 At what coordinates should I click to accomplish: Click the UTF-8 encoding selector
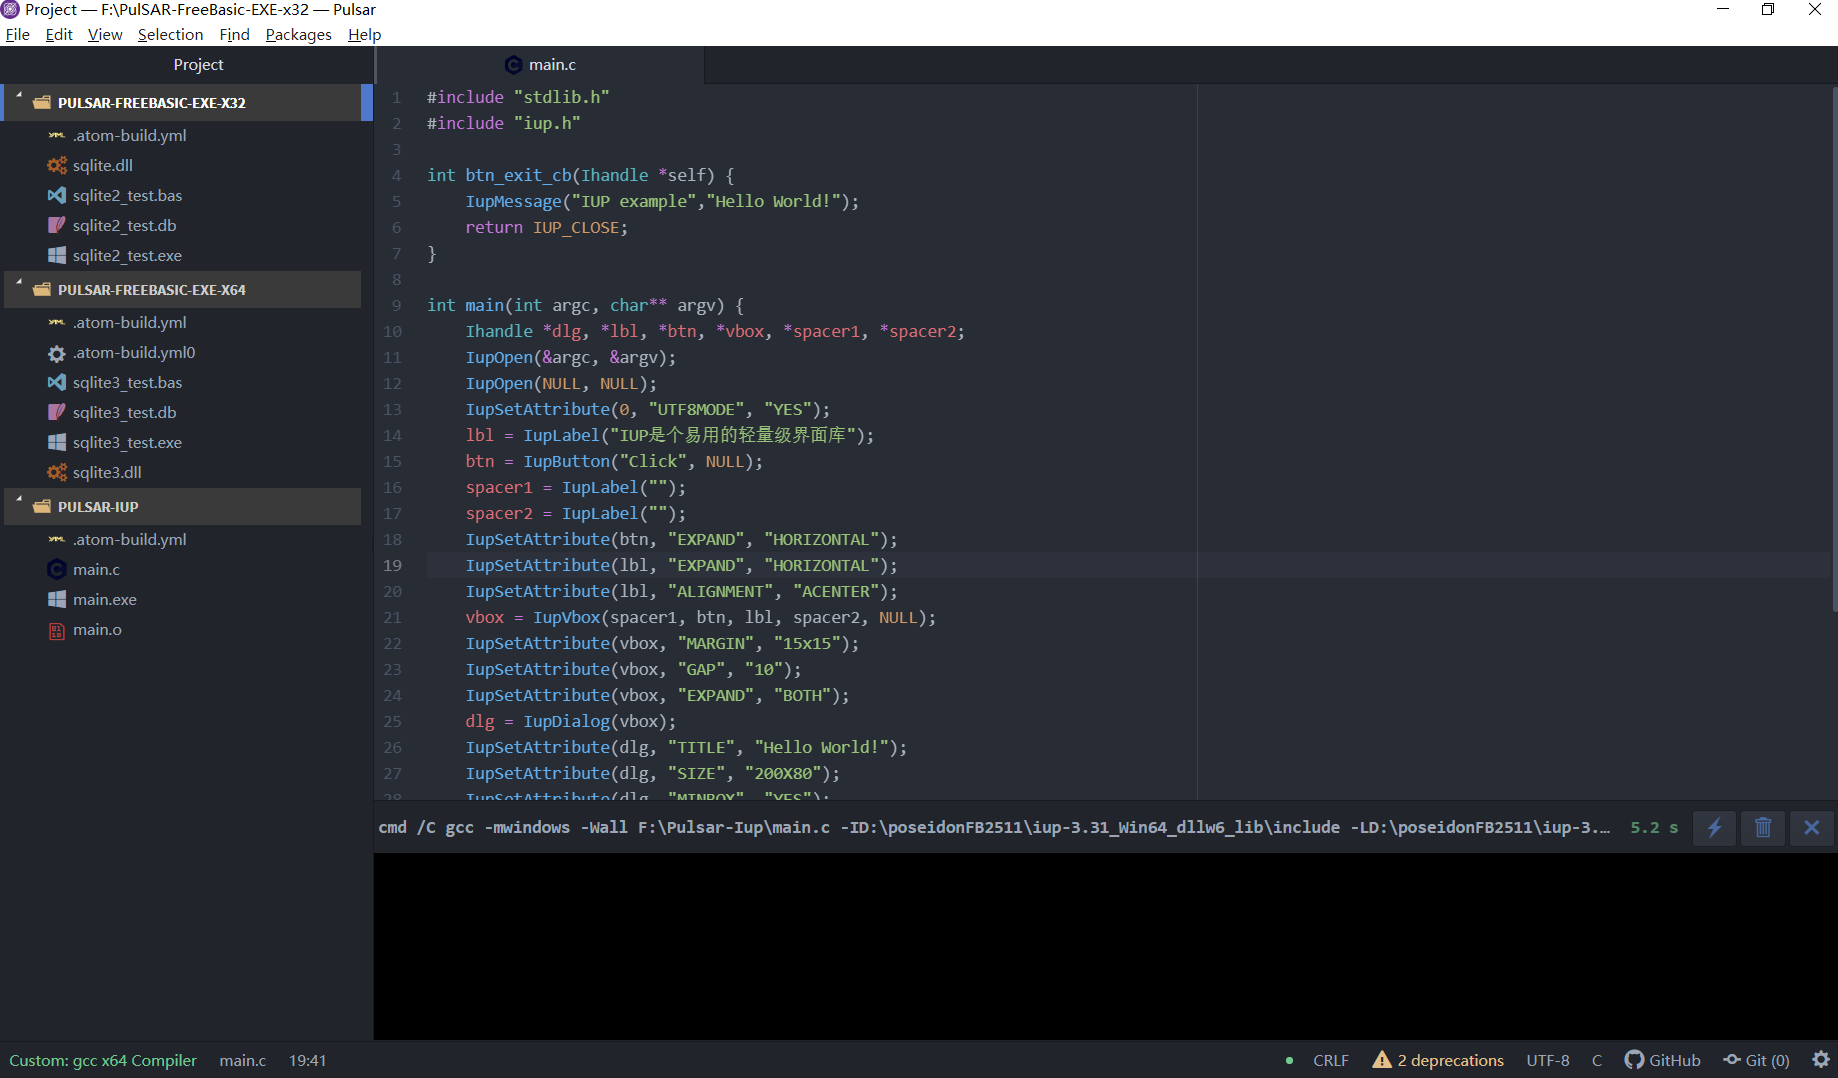click(1548, 1060)
